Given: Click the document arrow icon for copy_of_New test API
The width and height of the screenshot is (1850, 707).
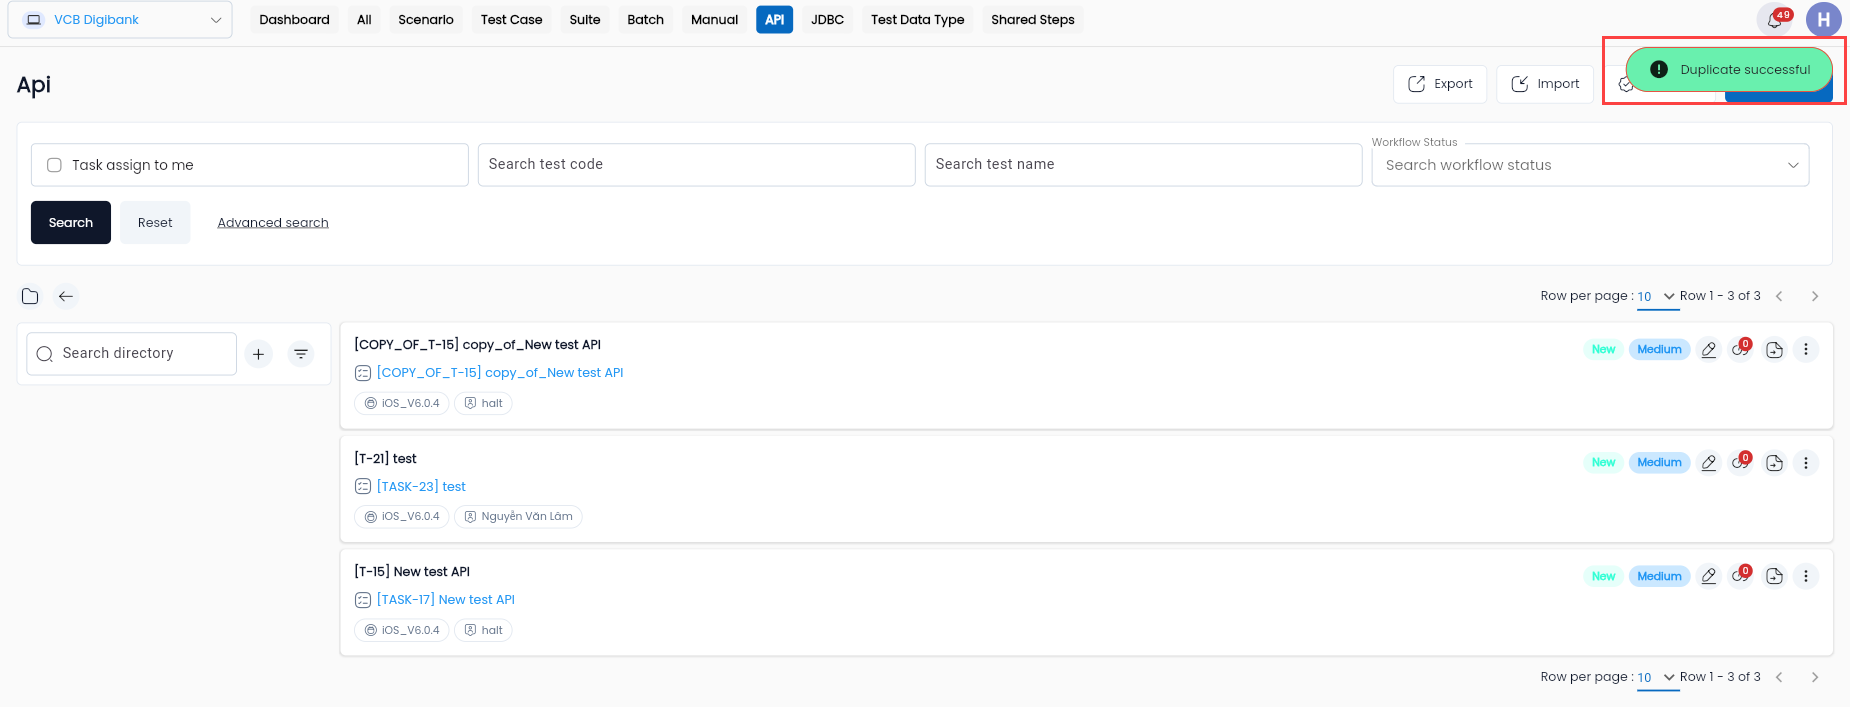Looking at the screenshot, I should tap(1774, 350).
